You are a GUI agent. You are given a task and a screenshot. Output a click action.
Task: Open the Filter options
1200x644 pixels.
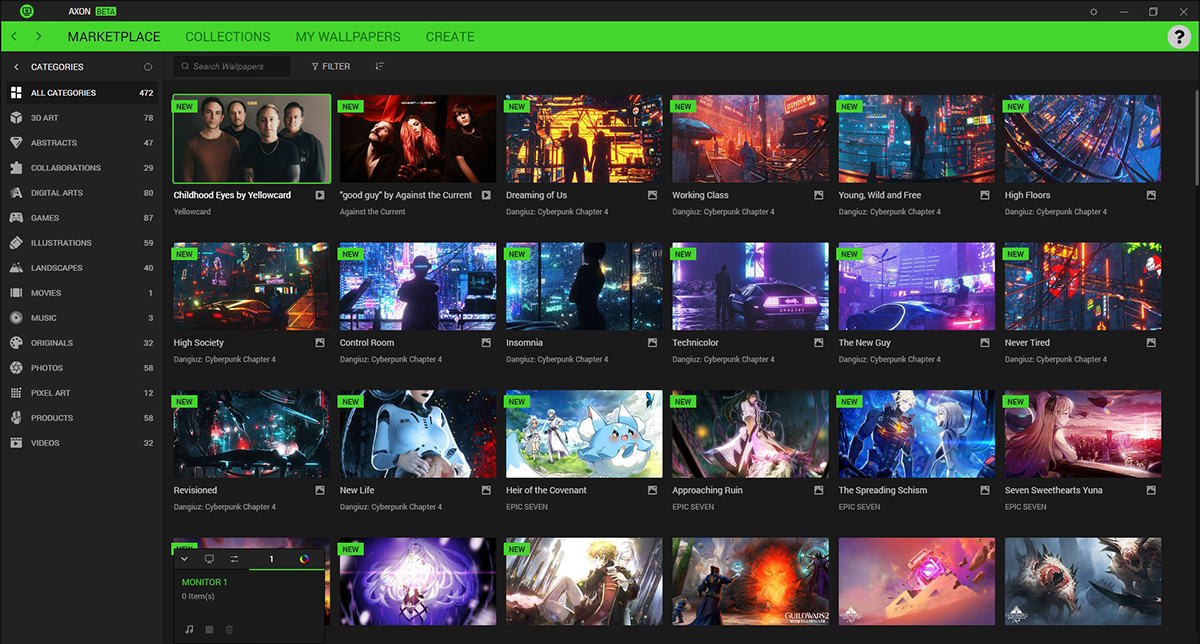330,66
